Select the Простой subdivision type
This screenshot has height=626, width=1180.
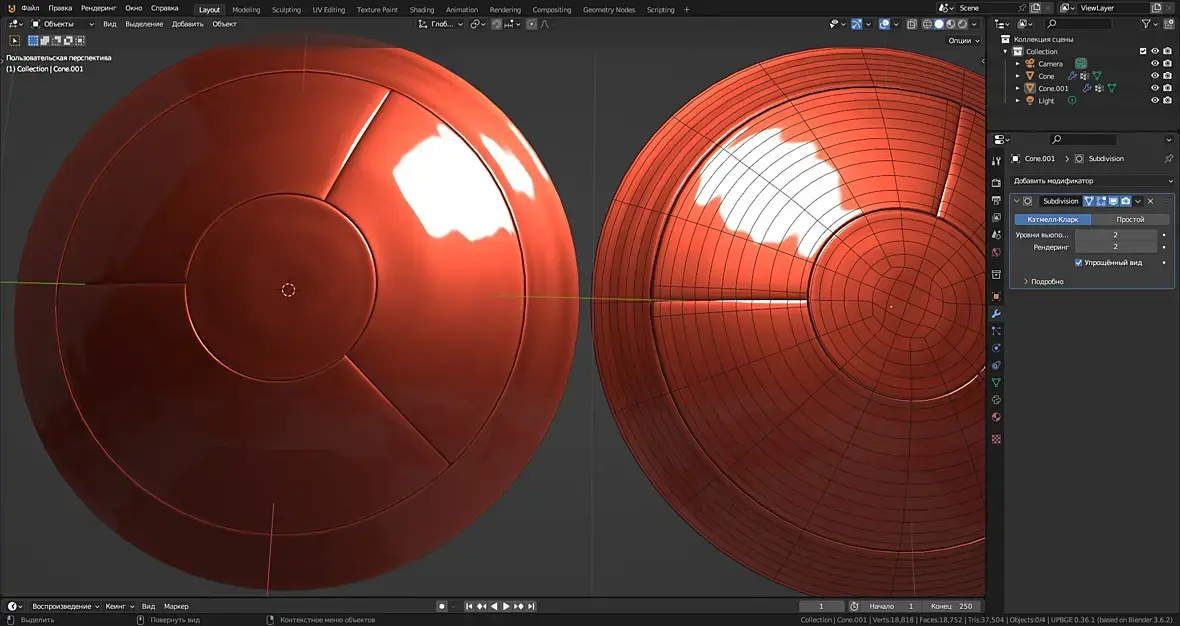pyautogui.click(x=1130, y=219)
